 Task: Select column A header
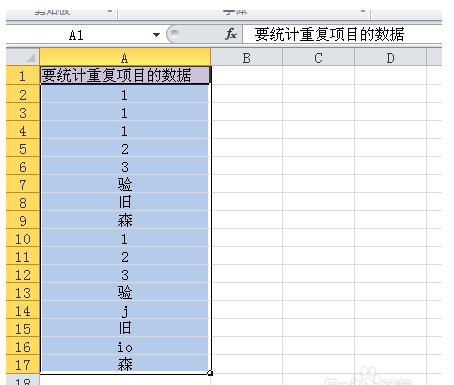(x=125, y=57)
